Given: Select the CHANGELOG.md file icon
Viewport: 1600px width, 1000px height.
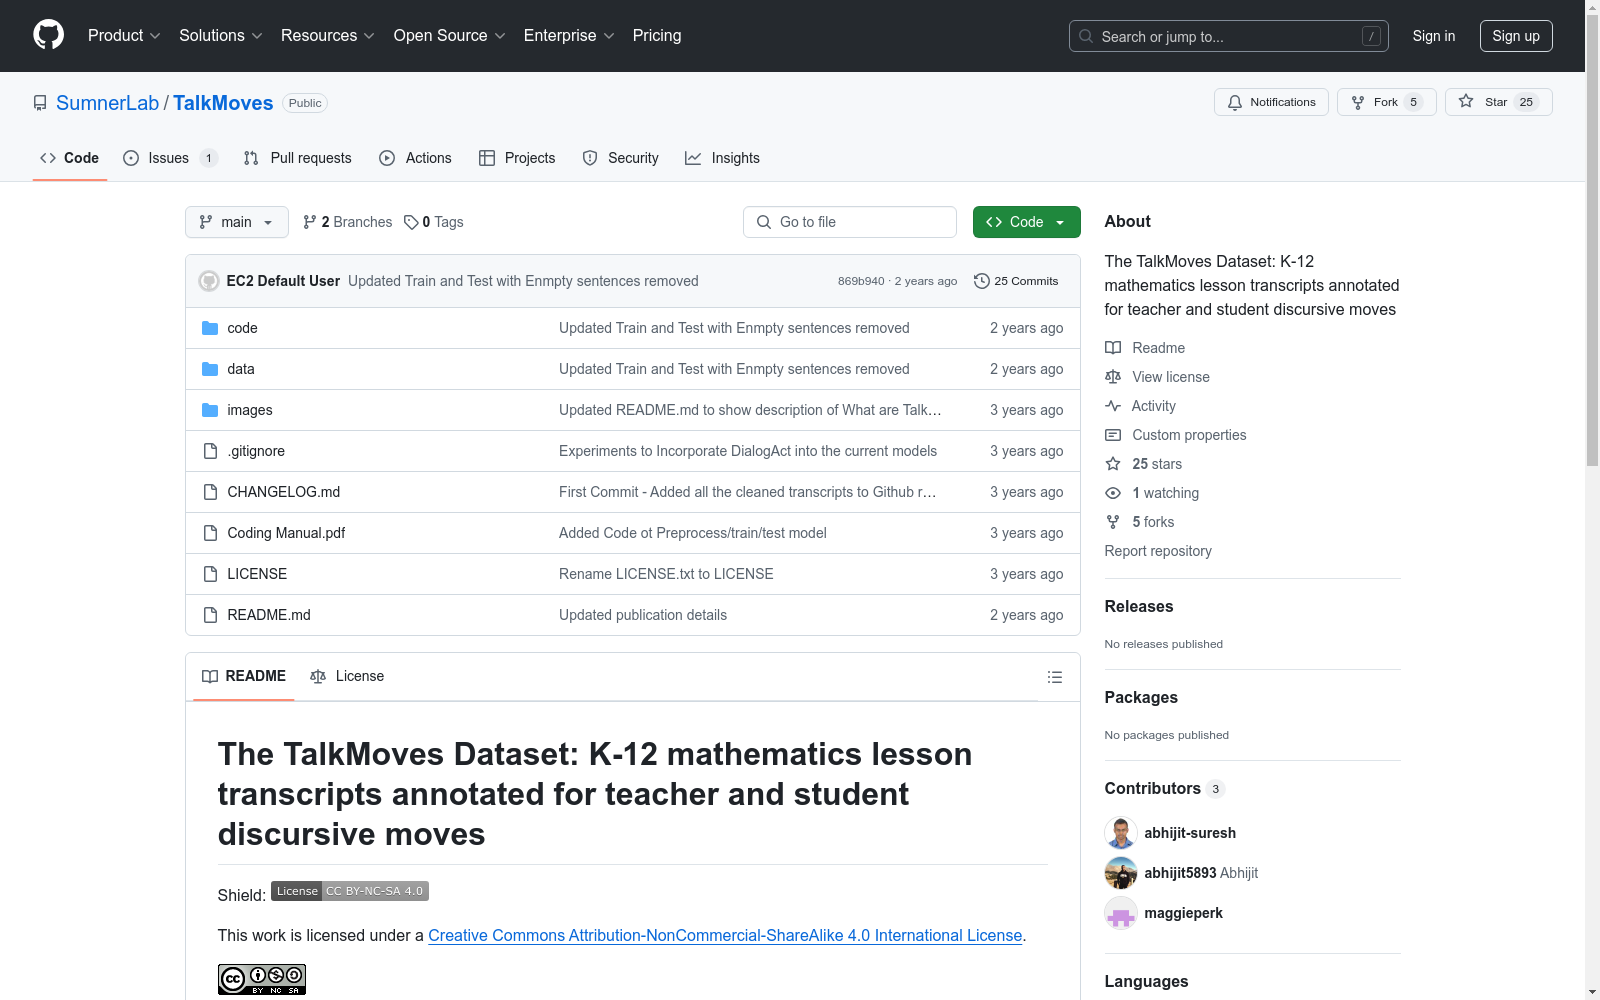Looking at the screenshot, I should tap(210, 492).
